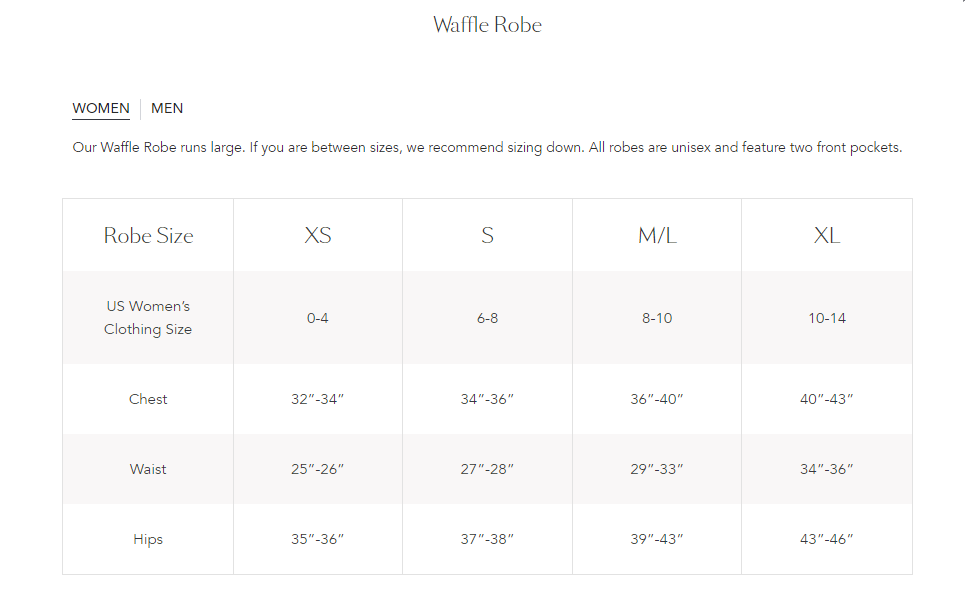
Task: Select the 0-4 clothing size cell
Action: pyautogui.click(x=317, y=317)
